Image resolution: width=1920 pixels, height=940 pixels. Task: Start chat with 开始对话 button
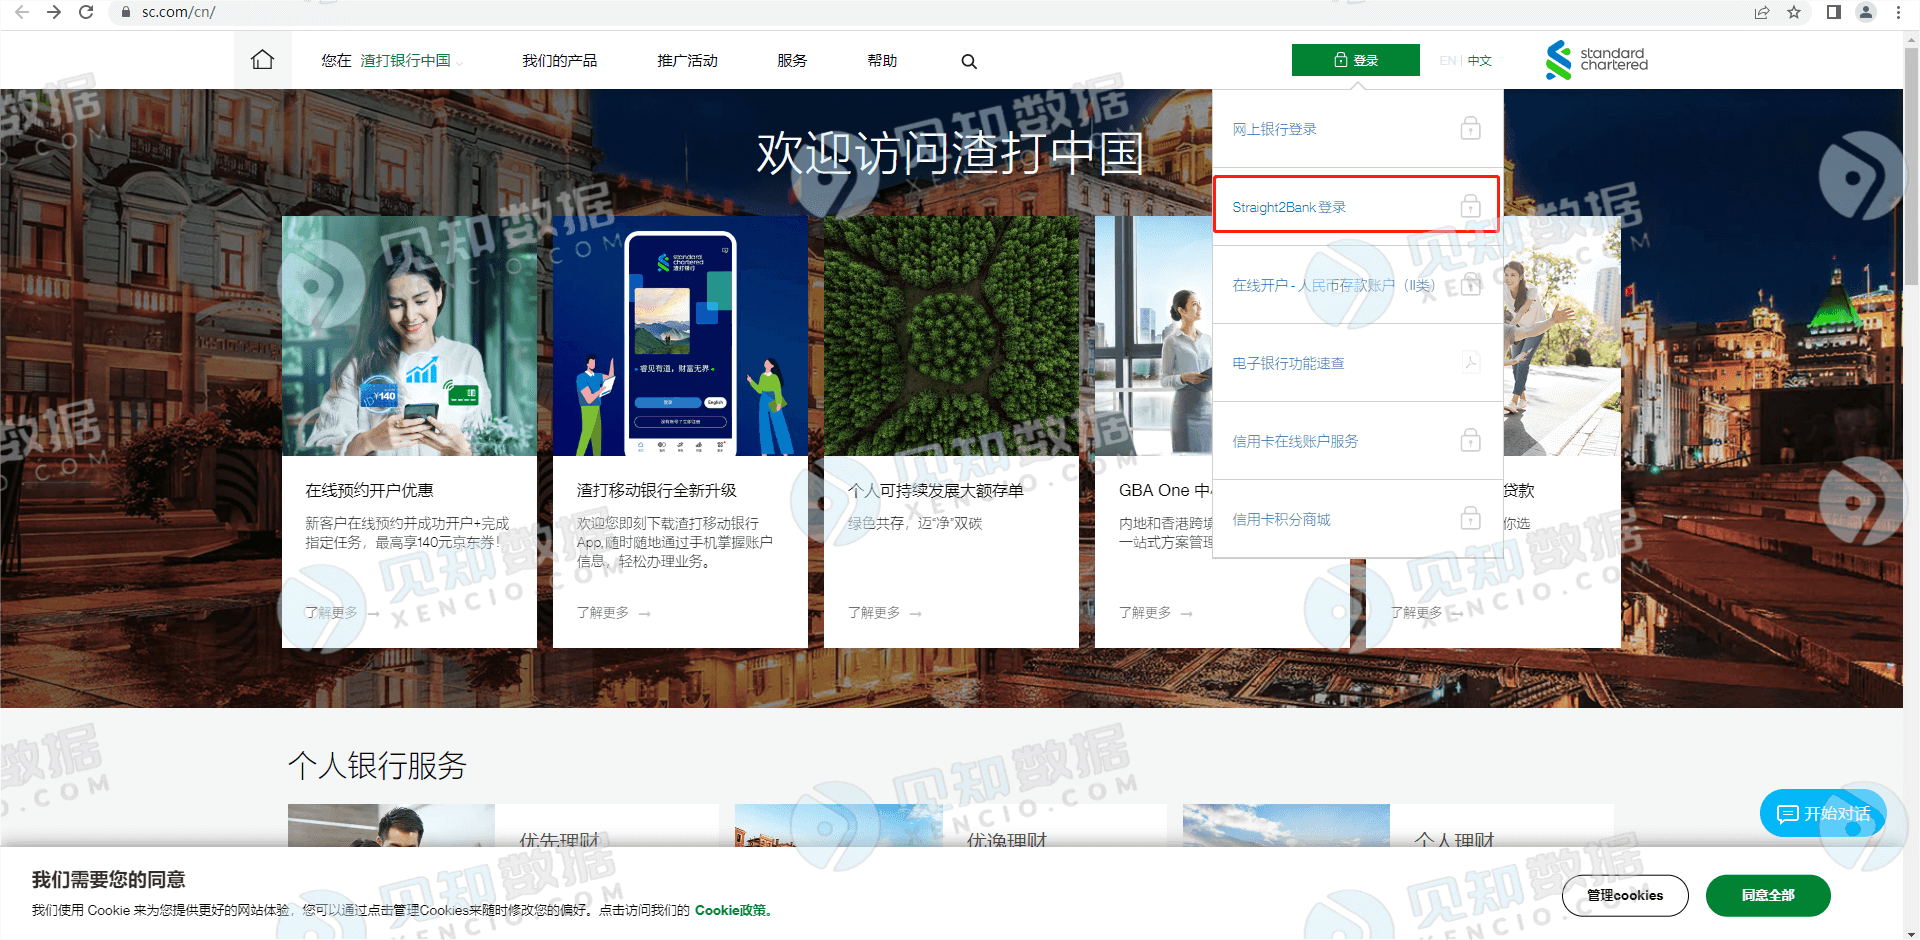point(1823,814)
